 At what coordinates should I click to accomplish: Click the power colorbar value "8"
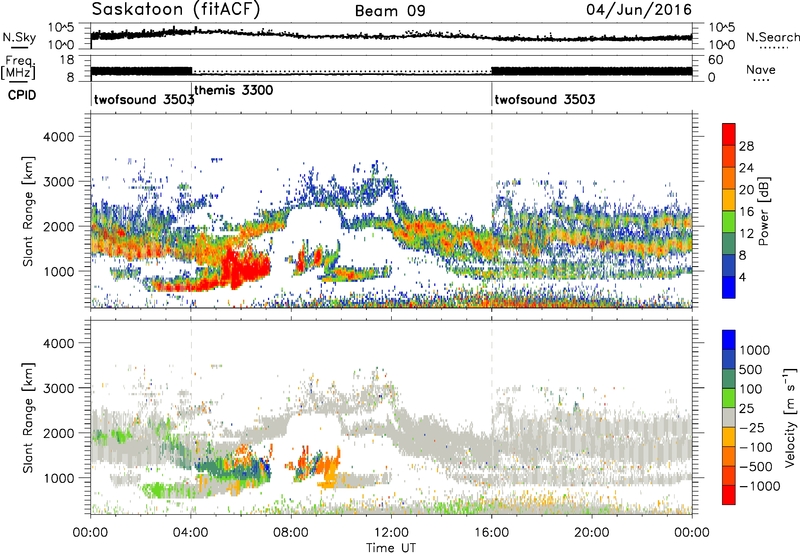[742, 256]
